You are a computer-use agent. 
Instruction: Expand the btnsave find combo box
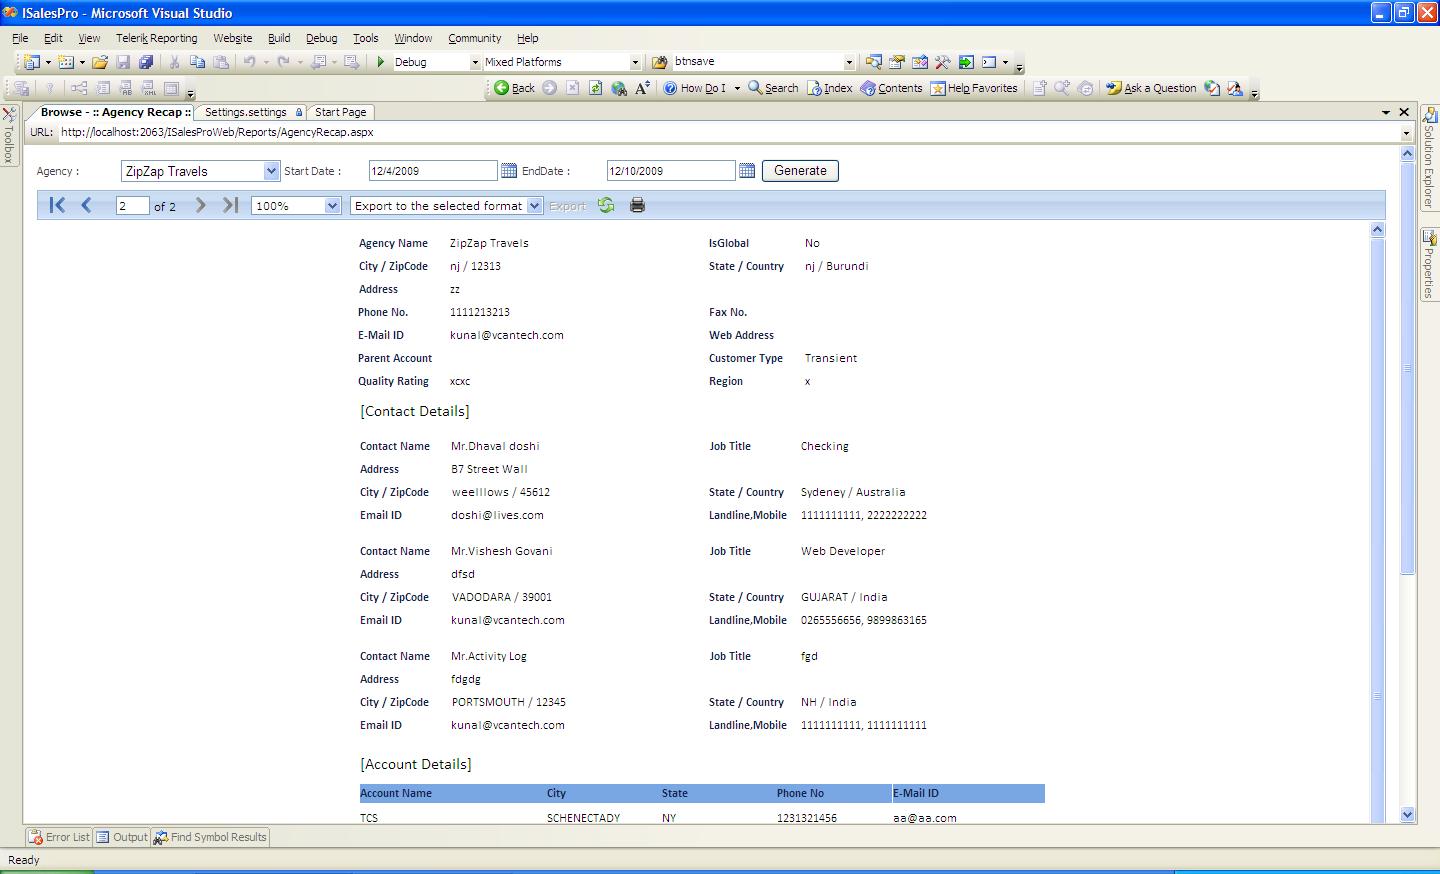click(849, 62)
